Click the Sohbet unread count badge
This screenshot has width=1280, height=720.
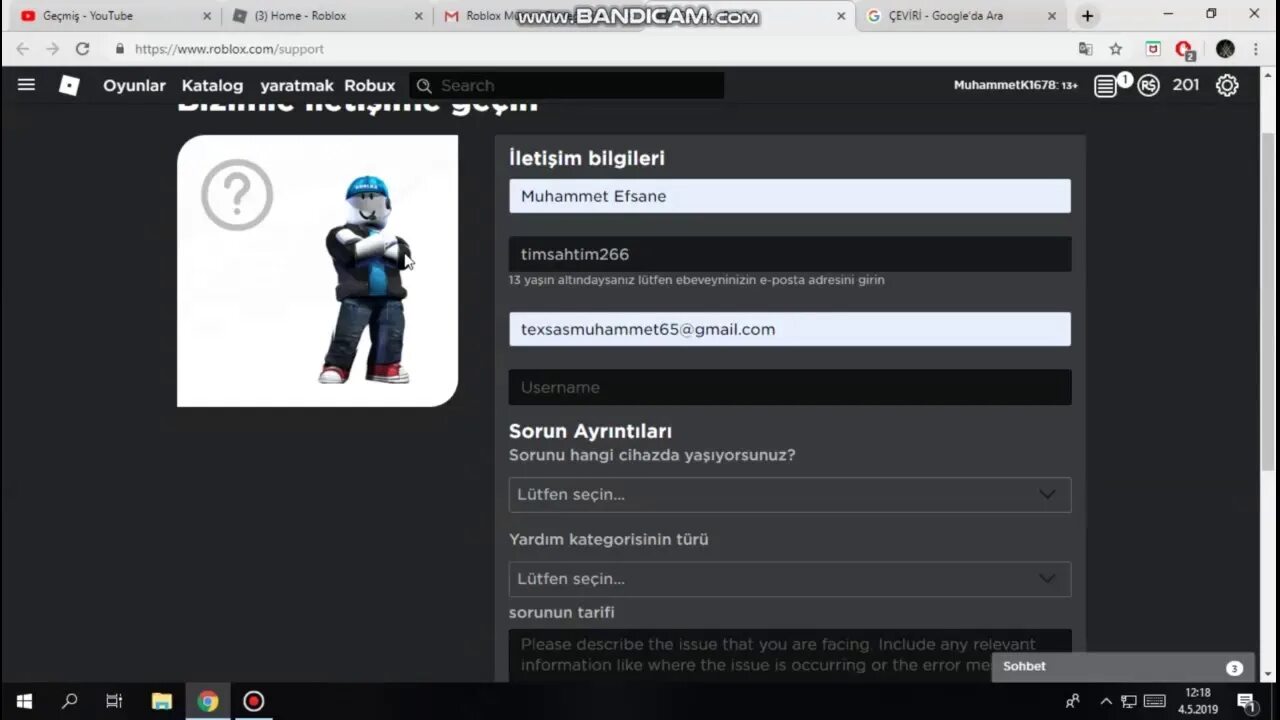pyautogui.click(x=1234, y=668)
